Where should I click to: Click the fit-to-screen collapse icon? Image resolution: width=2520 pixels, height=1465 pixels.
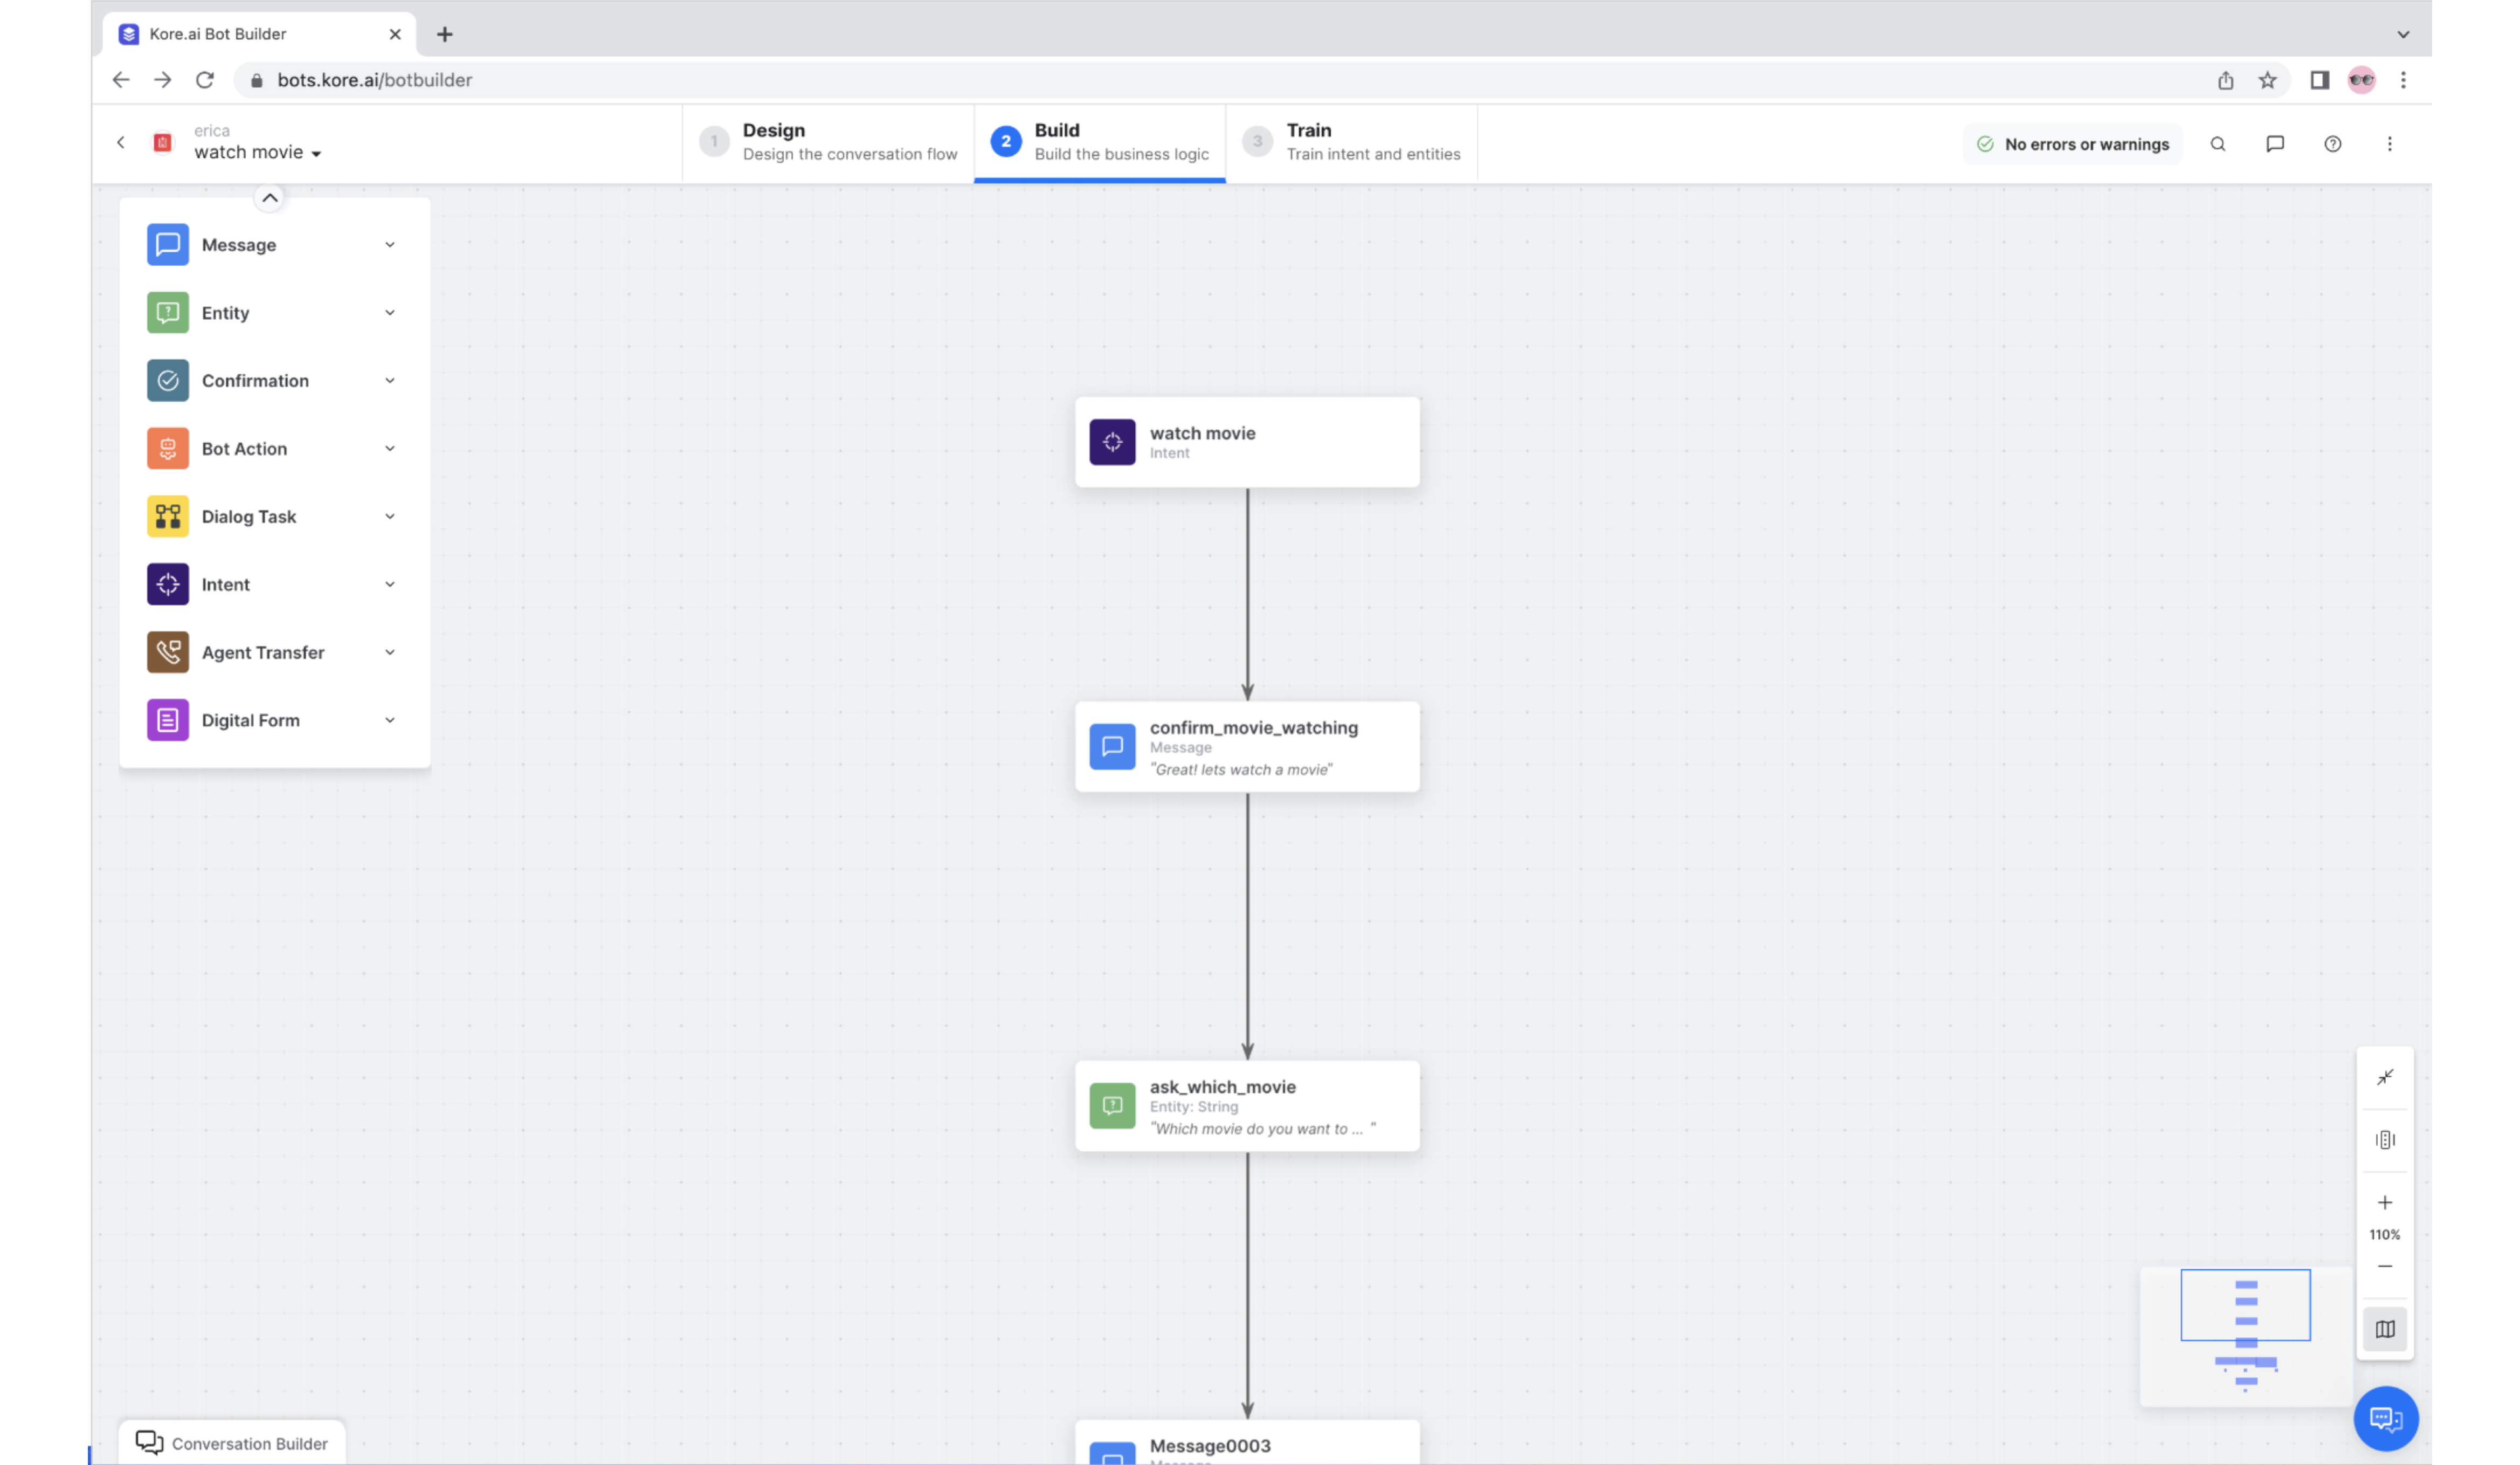pos(2385,1077)
